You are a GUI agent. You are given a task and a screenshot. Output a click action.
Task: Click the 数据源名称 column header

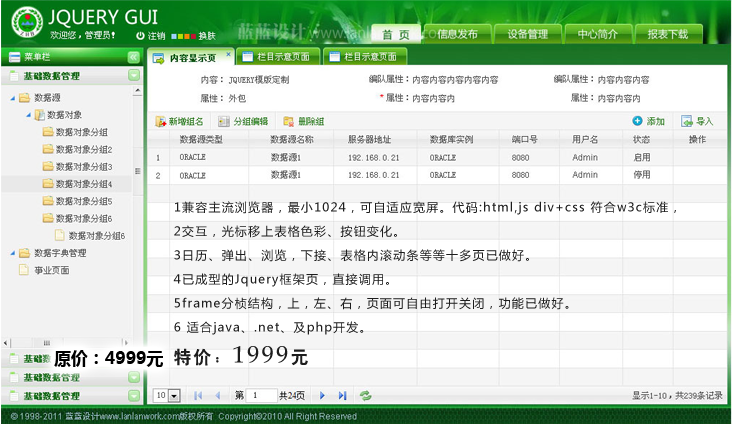coord(291,140)
